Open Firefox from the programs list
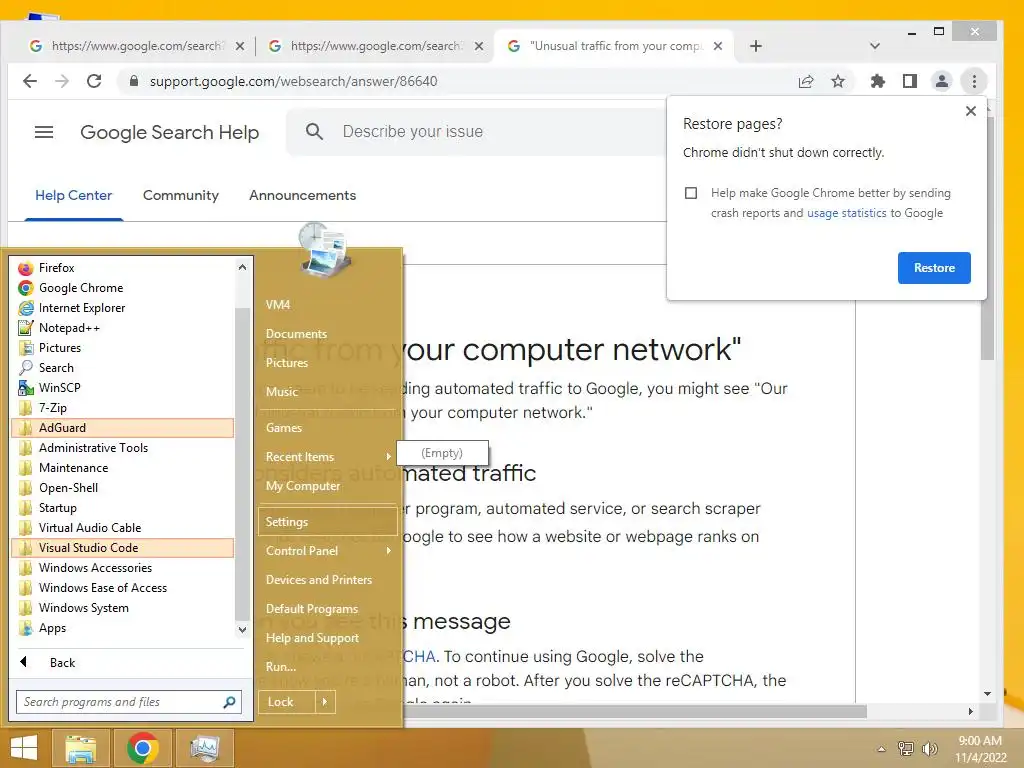Viewport: 1024px width, 768px height. [123, 268]
